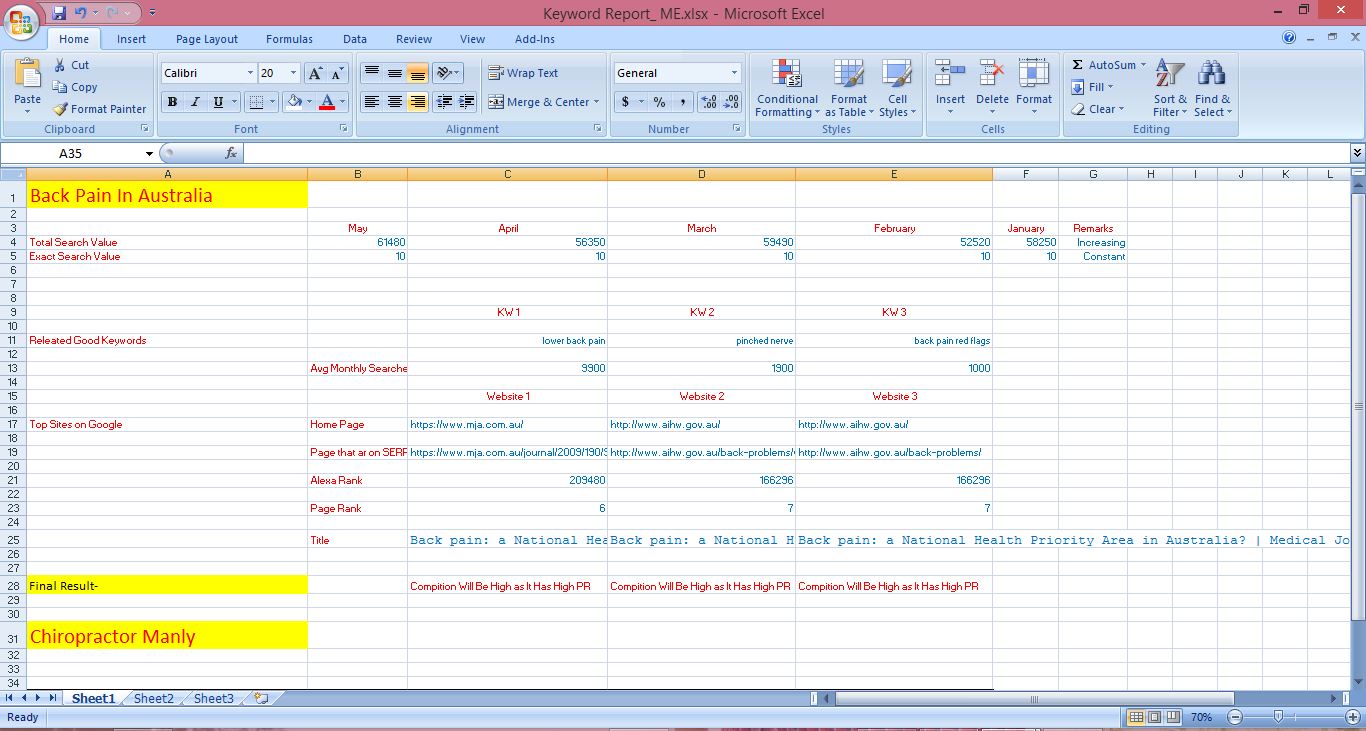The height and width of the screenshot is (731, 1366).
Task: Click the Save icon in quick access toolbar
Action: click(x=59, y=13)
